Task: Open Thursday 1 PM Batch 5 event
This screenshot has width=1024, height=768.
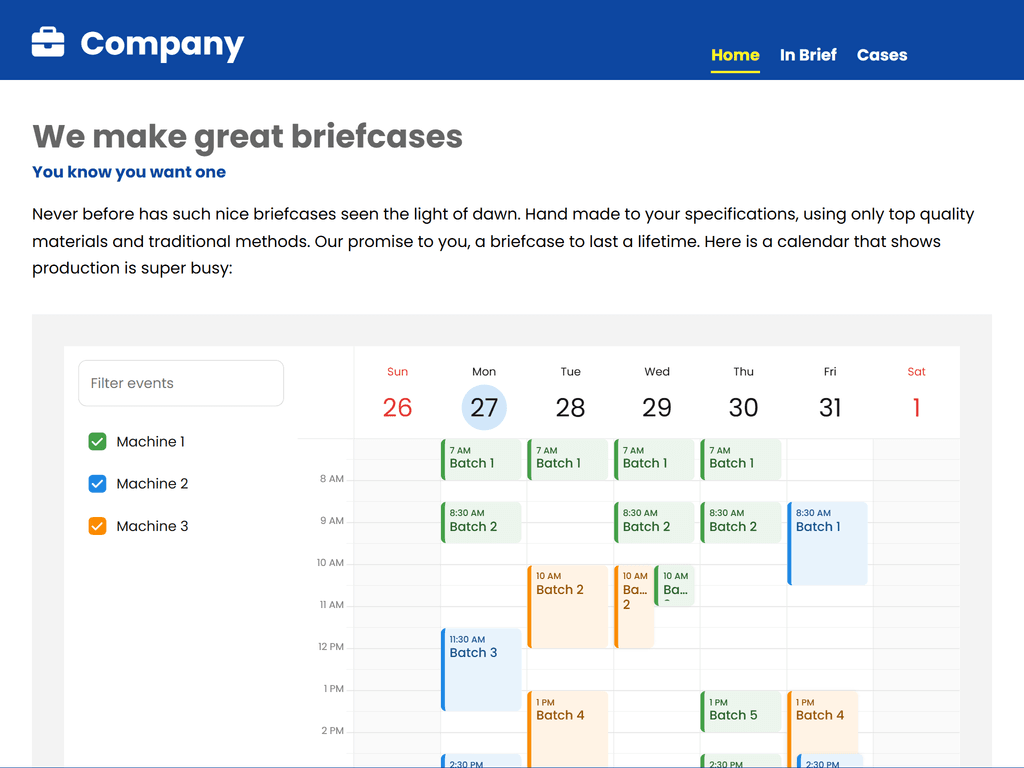Action: coord(741,711)
